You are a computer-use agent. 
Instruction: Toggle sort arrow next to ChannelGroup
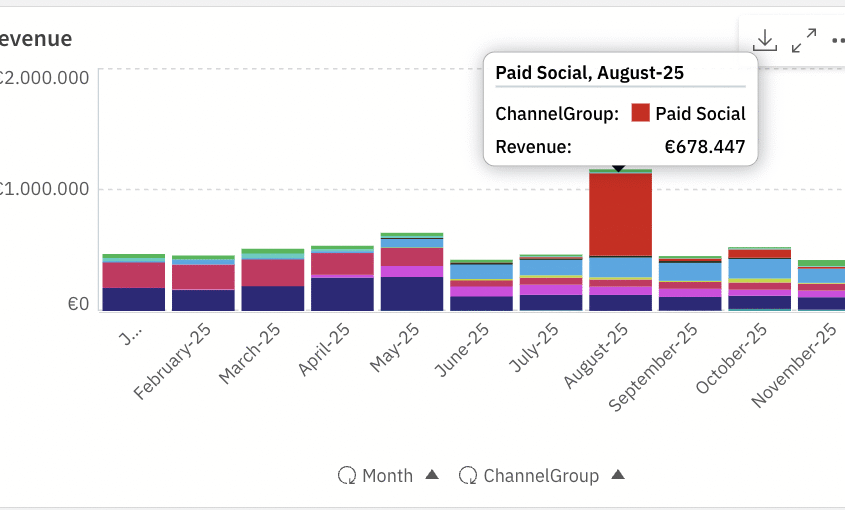pos(618,475)
